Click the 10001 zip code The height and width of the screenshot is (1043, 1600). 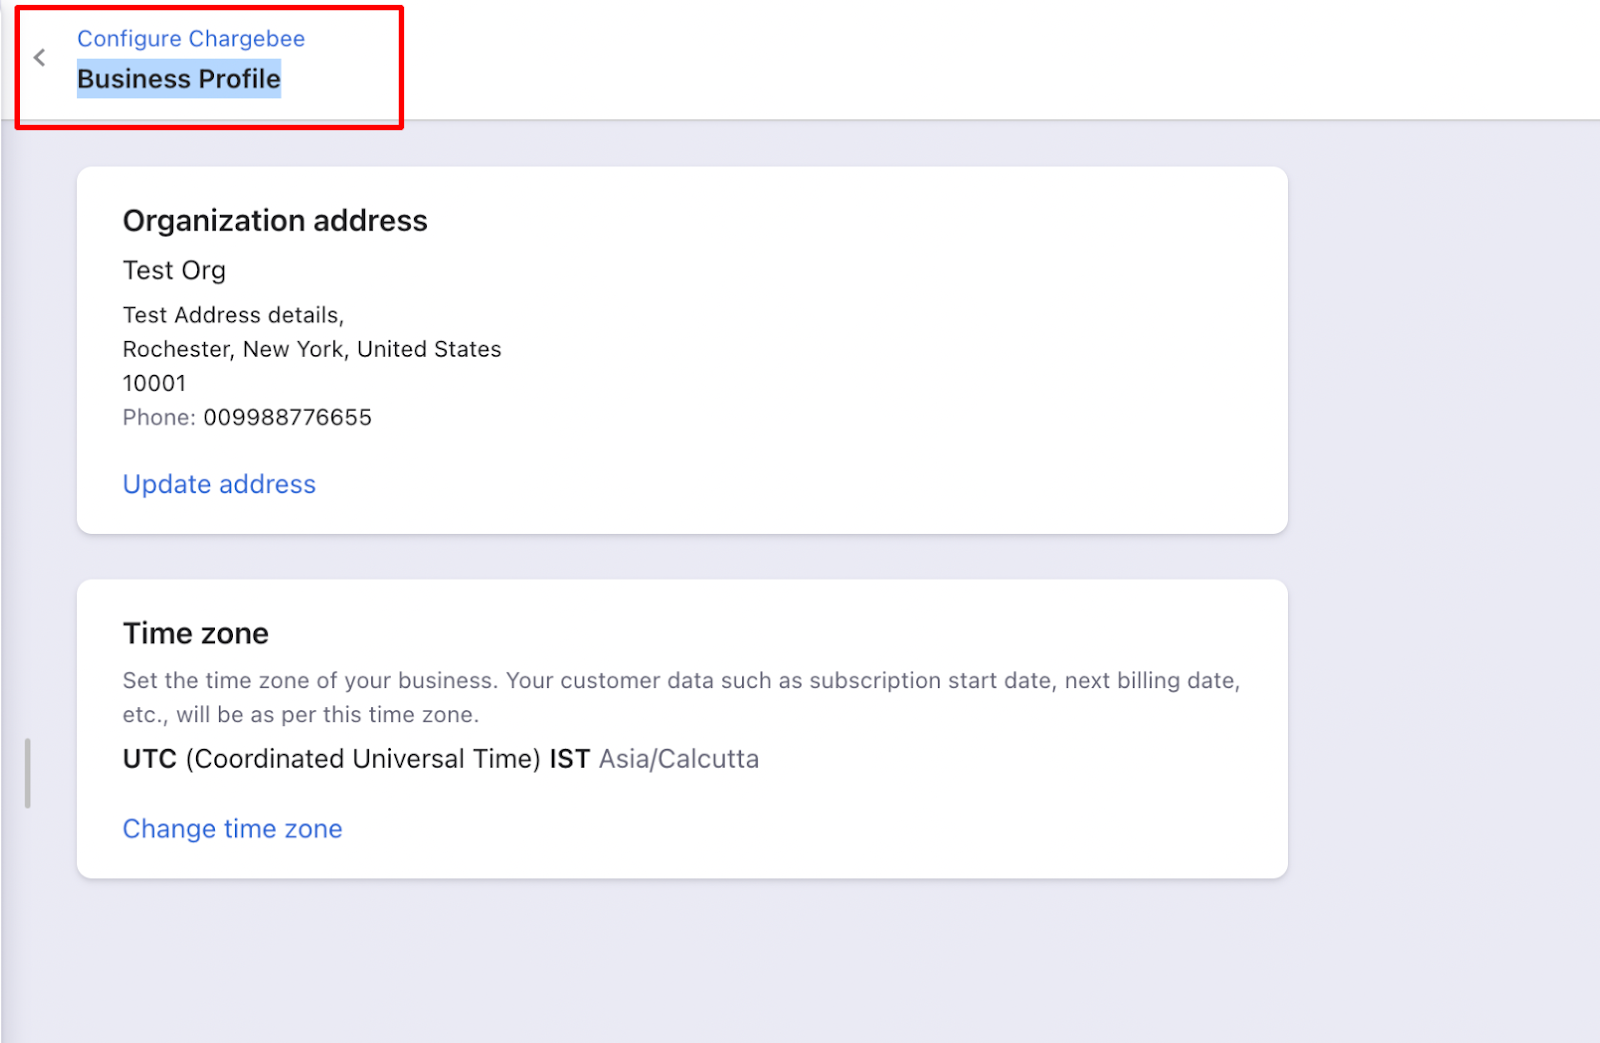tap(154, 384)
